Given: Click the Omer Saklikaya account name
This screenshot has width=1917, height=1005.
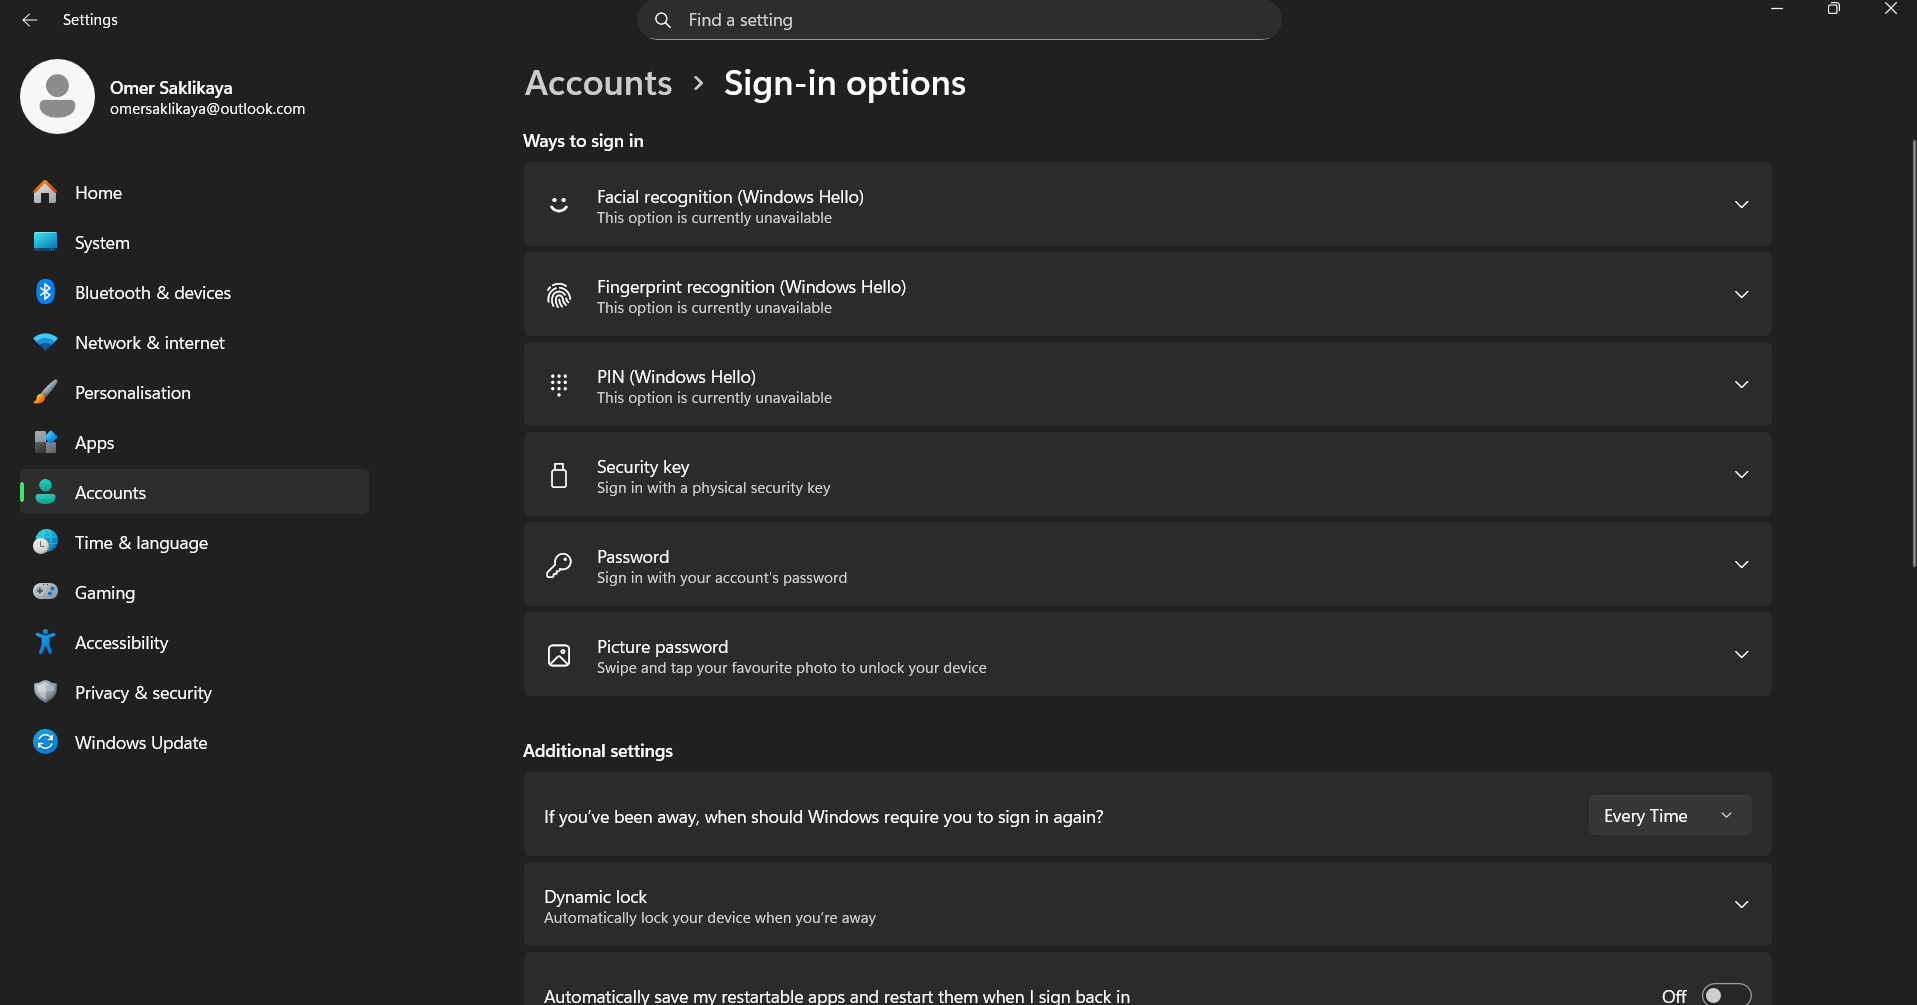Looking at the screenshot, I should coord(171,88).
